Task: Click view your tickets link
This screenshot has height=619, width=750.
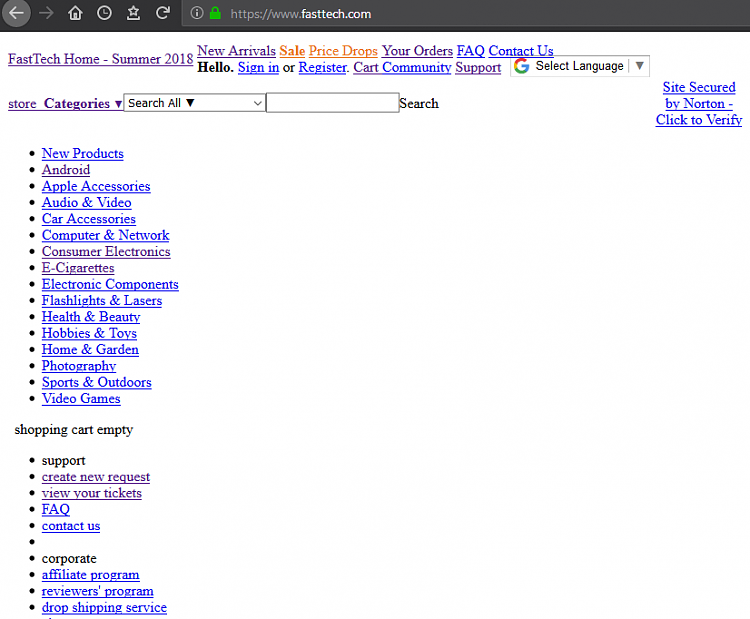Action: 92,493
